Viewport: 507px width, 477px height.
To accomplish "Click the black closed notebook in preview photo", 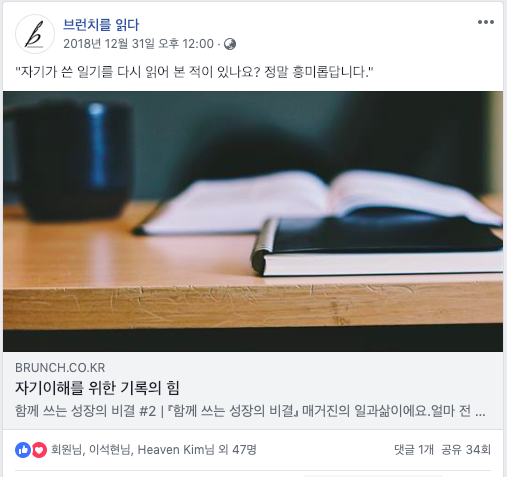I will pyautogui.click(x=377, y=247).
